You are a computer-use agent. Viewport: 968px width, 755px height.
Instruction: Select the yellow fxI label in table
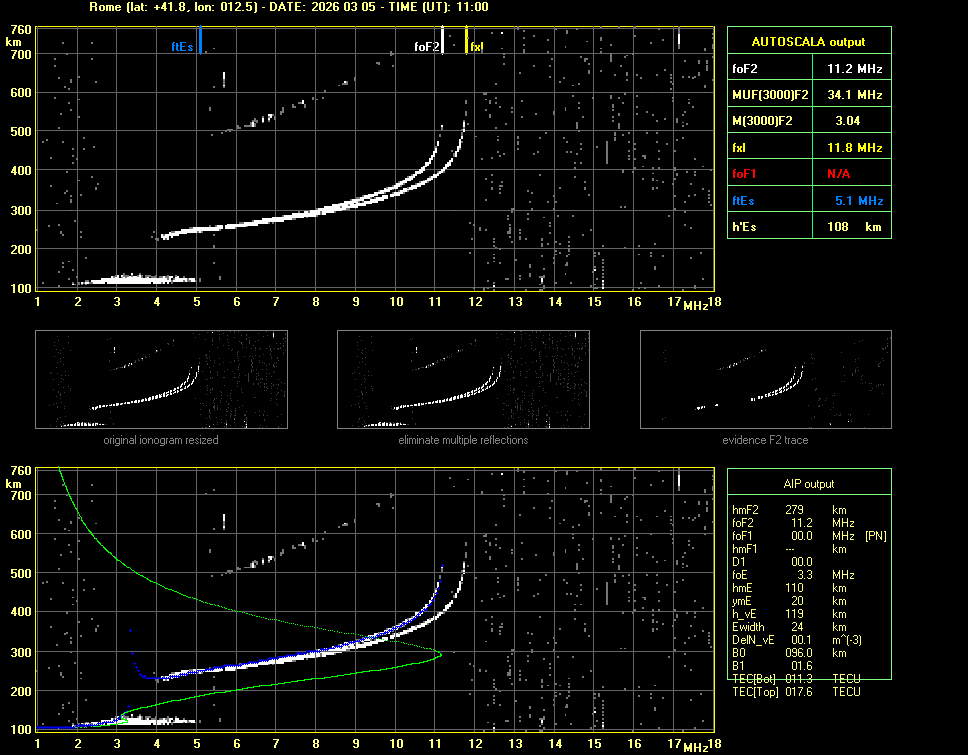coord(740,148)
